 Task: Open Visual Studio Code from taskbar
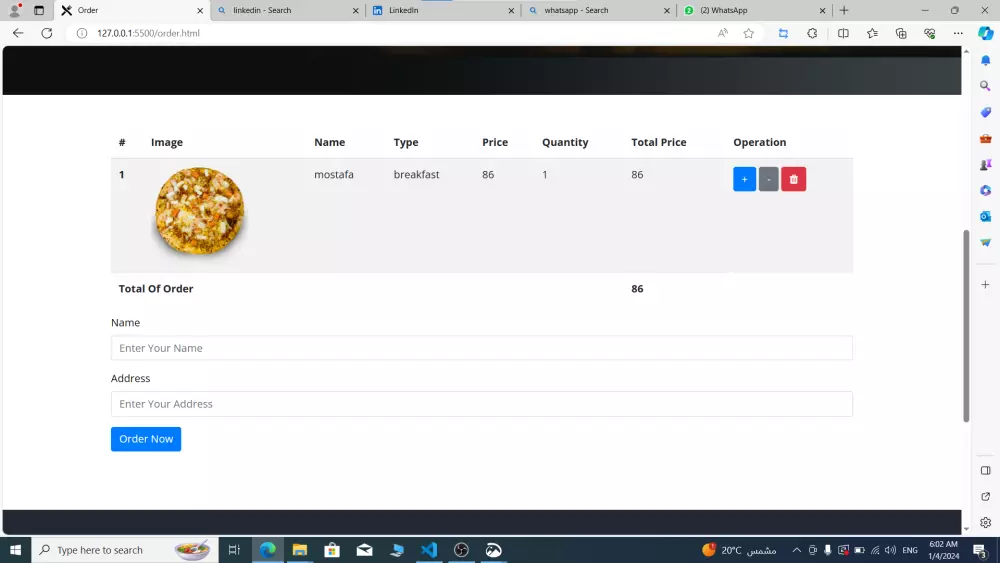point(429,550)
